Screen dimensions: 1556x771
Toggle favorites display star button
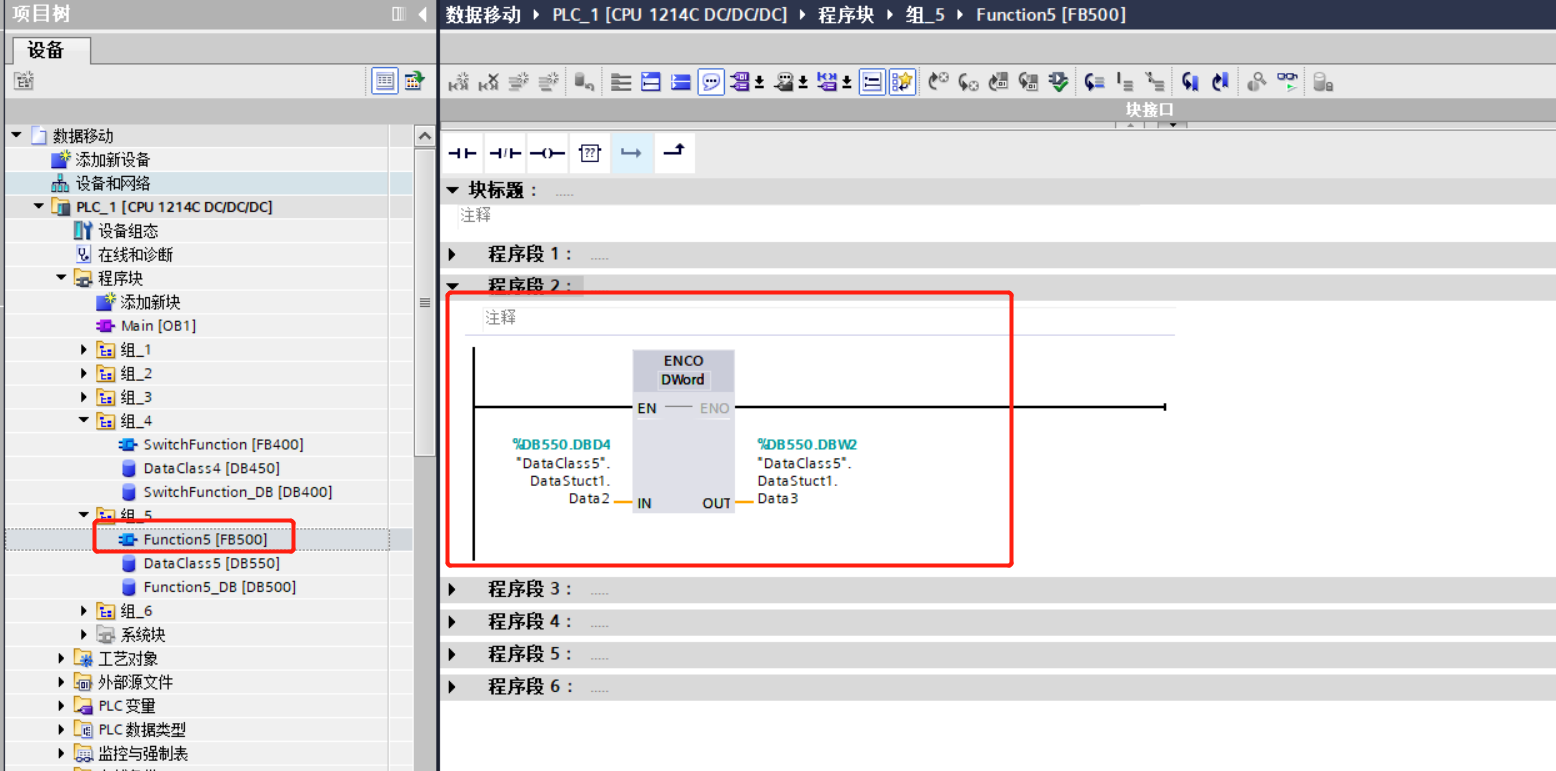click(902, 82)
